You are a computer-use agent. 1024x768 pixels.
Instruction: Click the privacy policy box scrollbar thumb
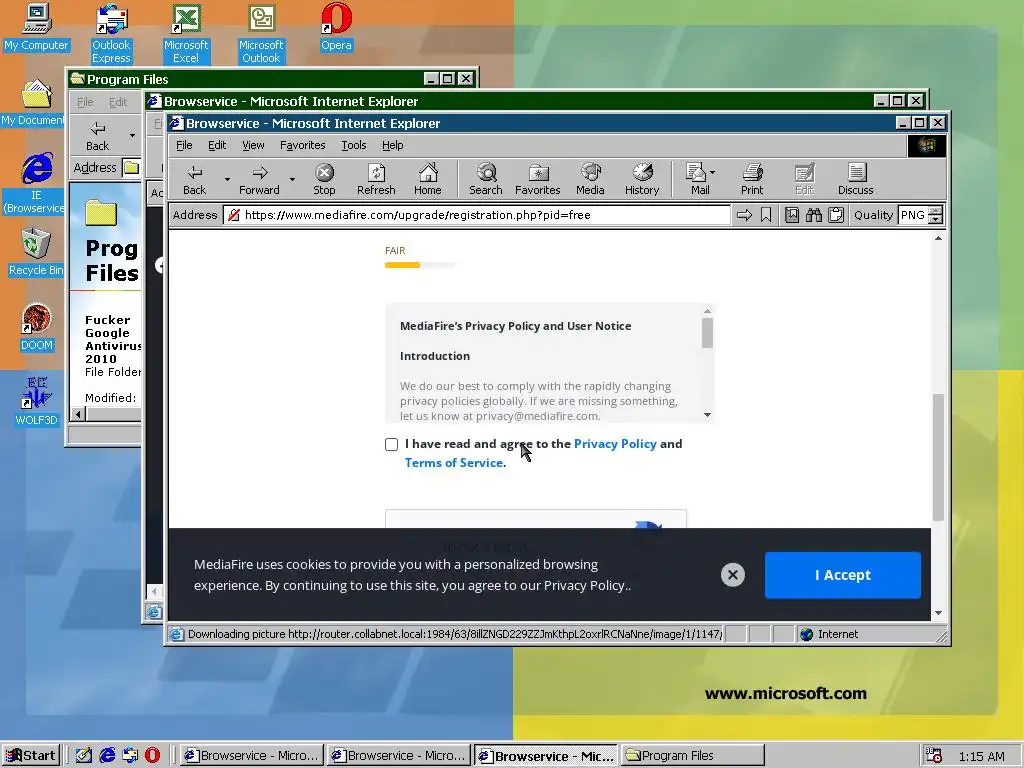coord(707,333)
